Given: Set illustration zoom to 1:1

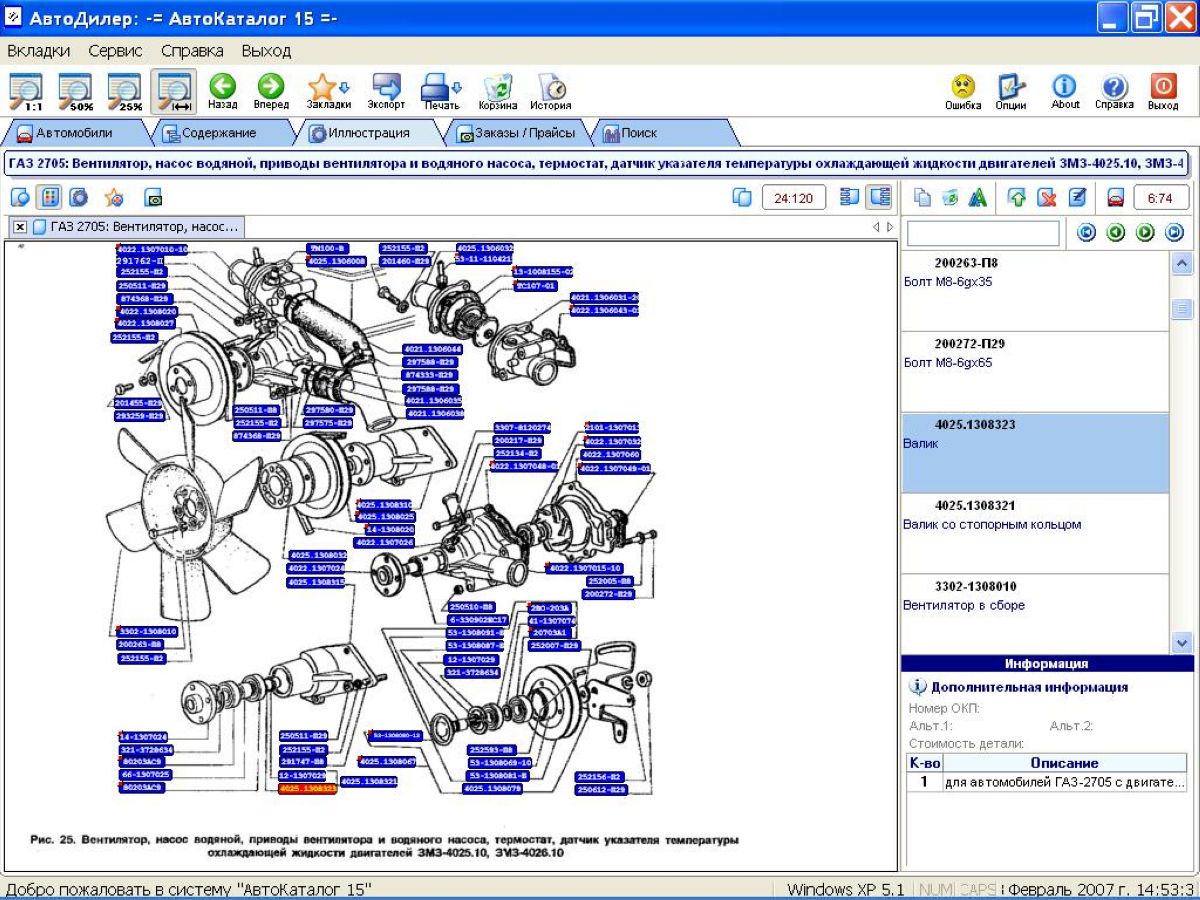Looking at the screenshot, I should click(26, 91).
